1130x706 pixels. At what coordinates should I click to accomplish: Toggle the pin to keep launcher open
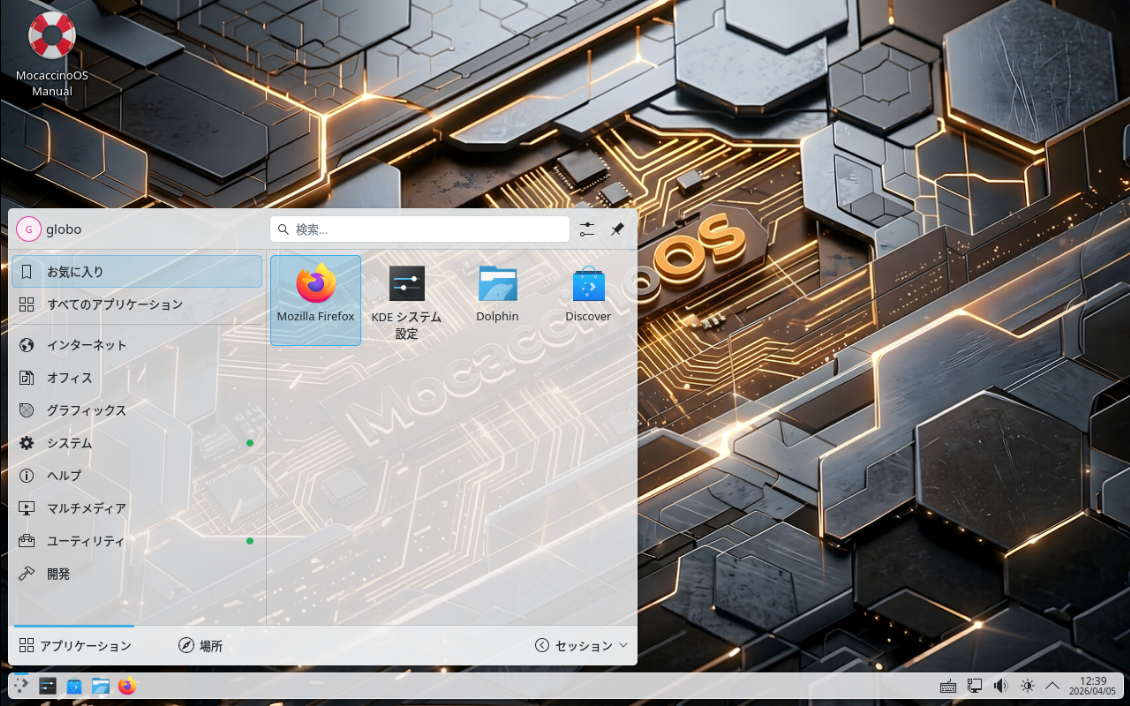tap(617, 230)
